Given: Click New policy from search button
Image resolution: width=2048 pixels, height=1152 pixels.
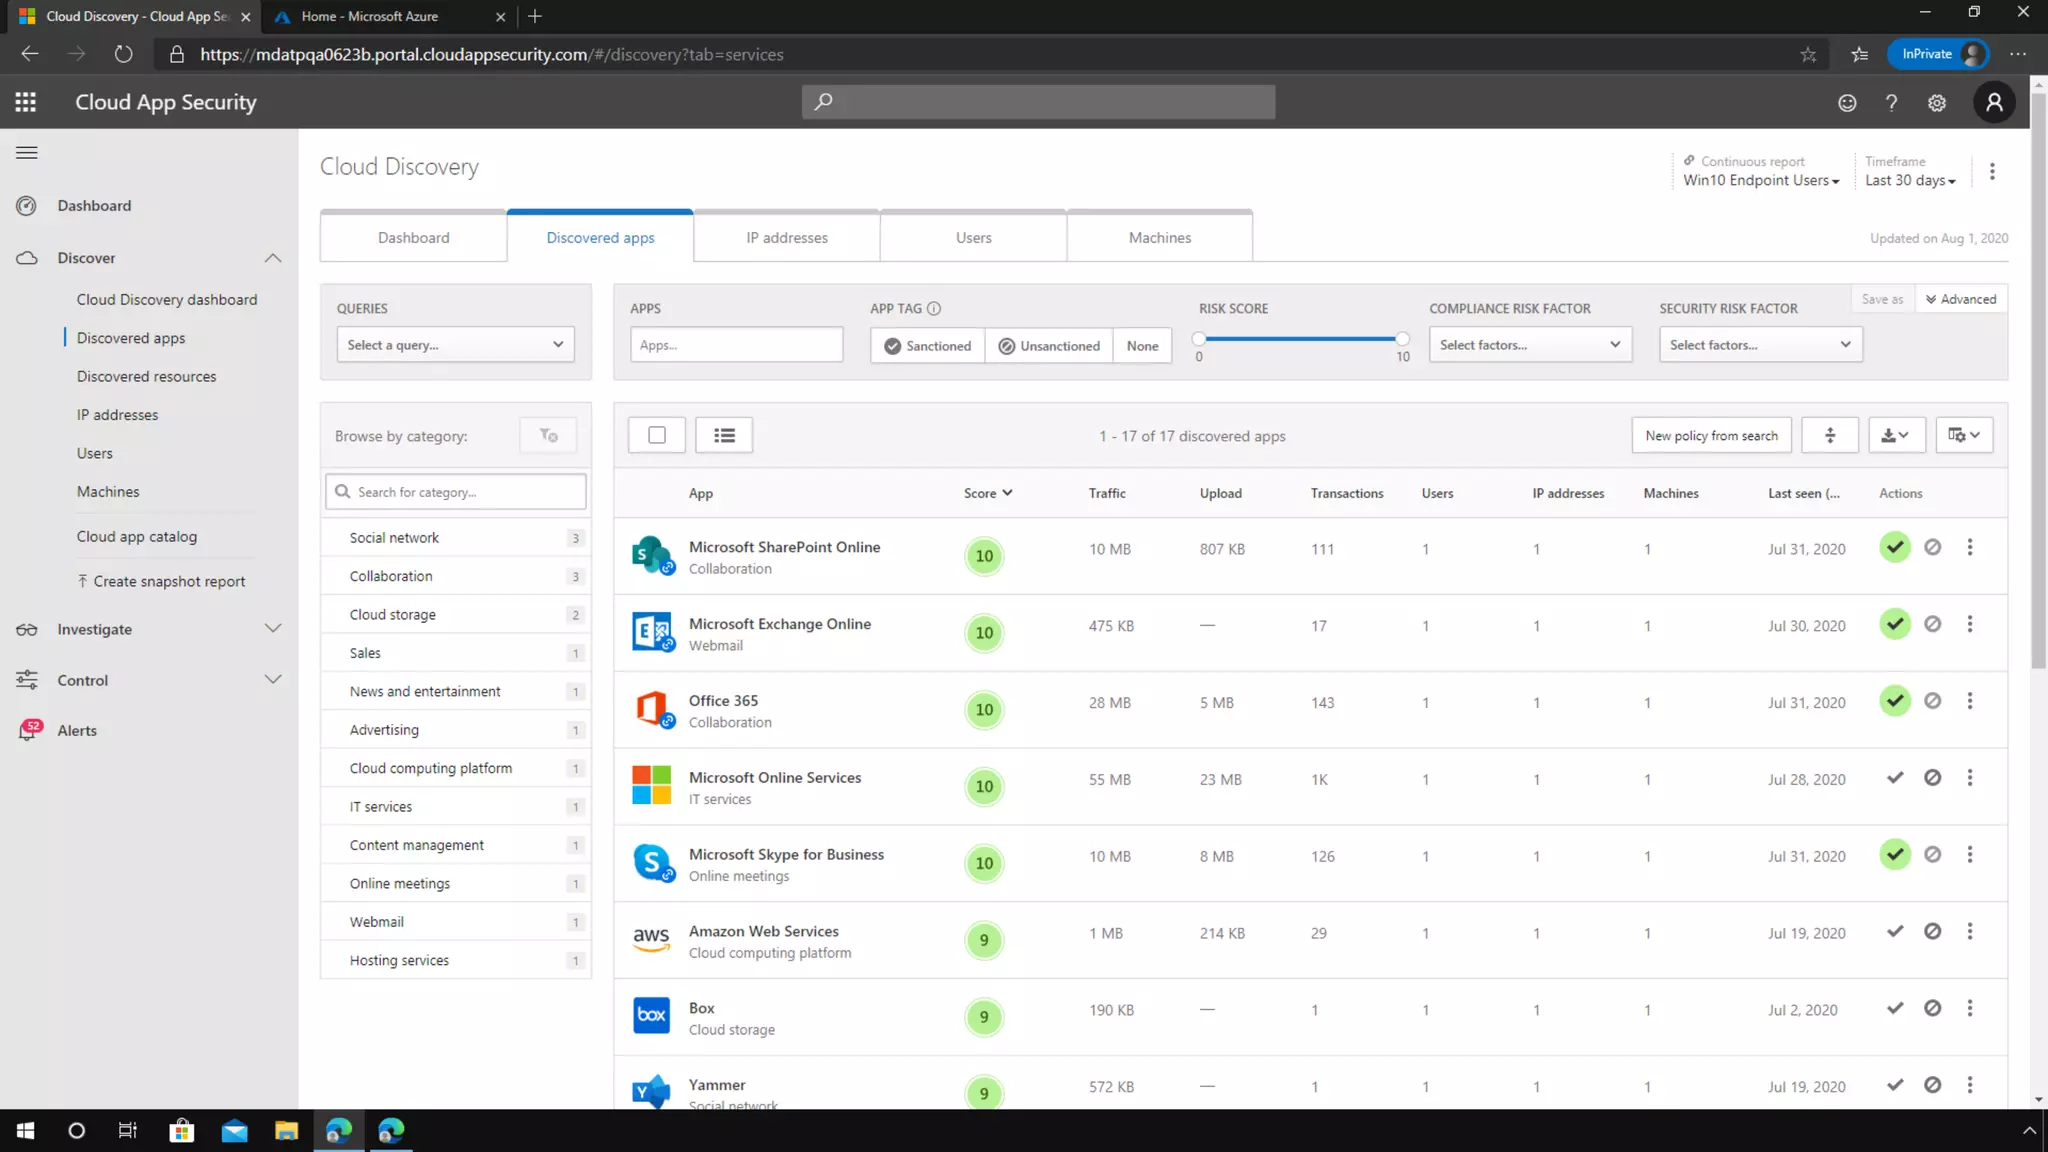Looking at the screenshot, I should pos(1711,436).
